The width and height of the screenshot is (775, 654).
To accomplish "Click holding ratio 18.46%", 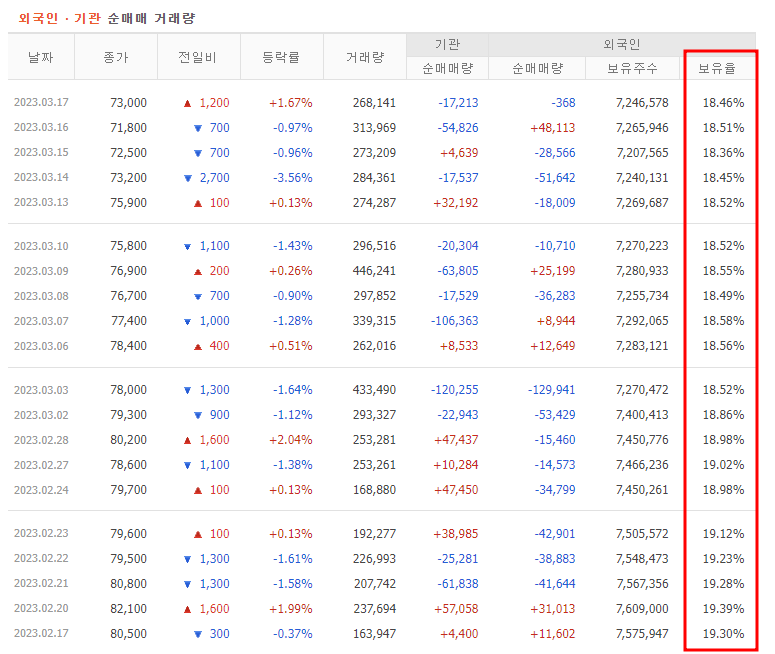I will (x=724, y=103).
